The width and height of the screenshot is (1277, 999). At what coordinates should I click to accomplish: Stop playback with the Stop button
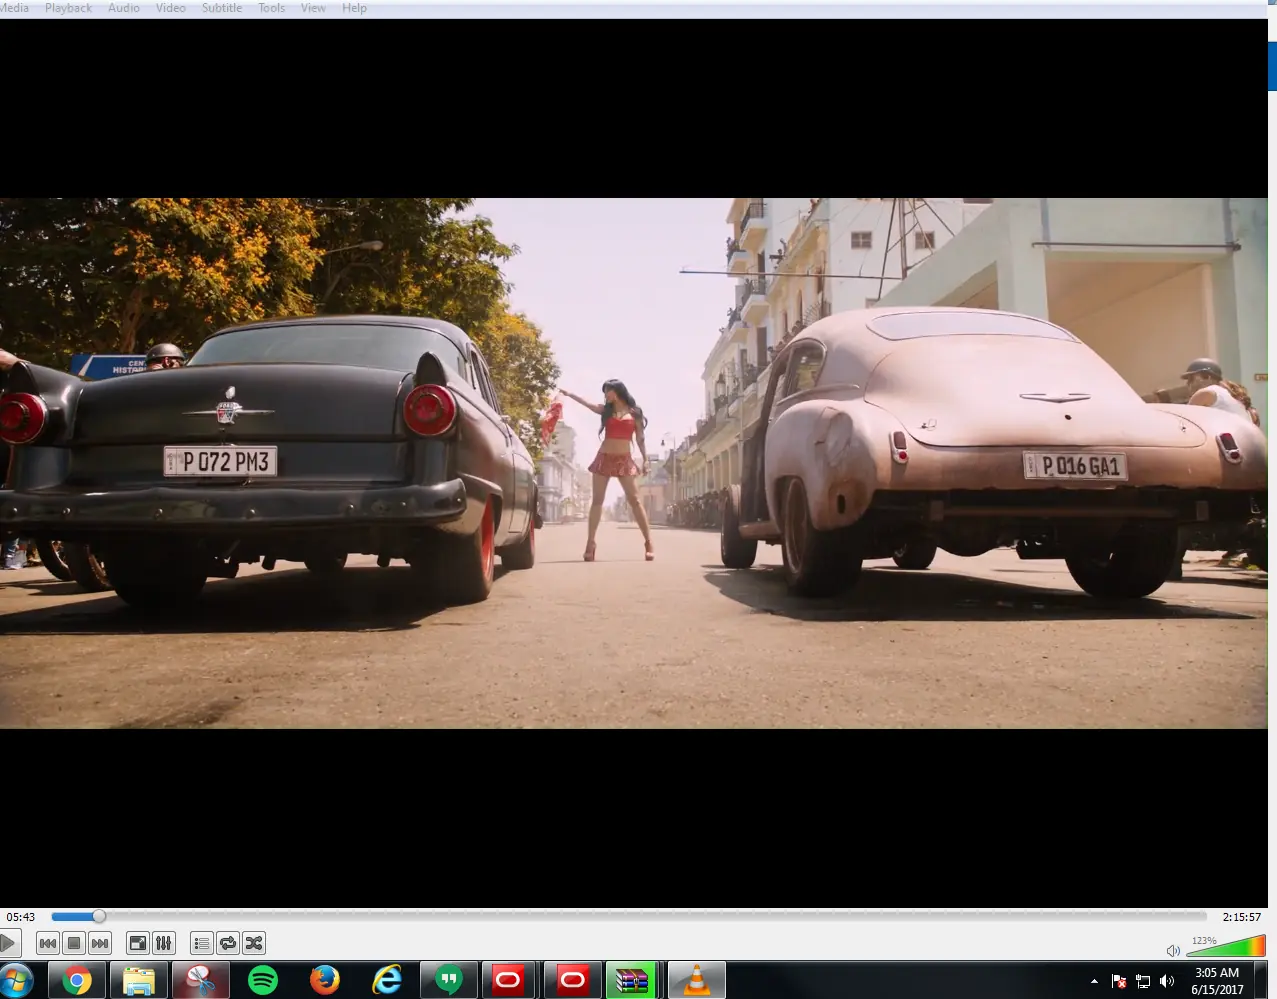point(73,943)
